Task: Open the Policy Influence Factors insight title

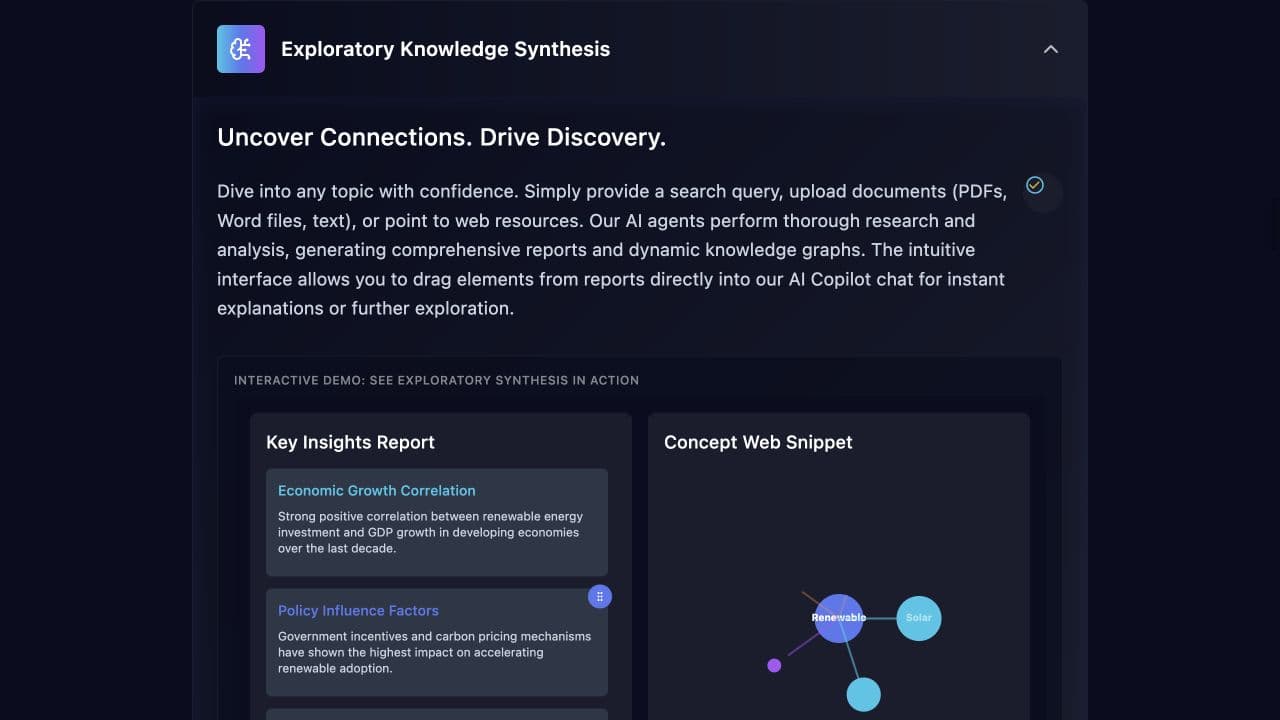Action: (358, 611)
